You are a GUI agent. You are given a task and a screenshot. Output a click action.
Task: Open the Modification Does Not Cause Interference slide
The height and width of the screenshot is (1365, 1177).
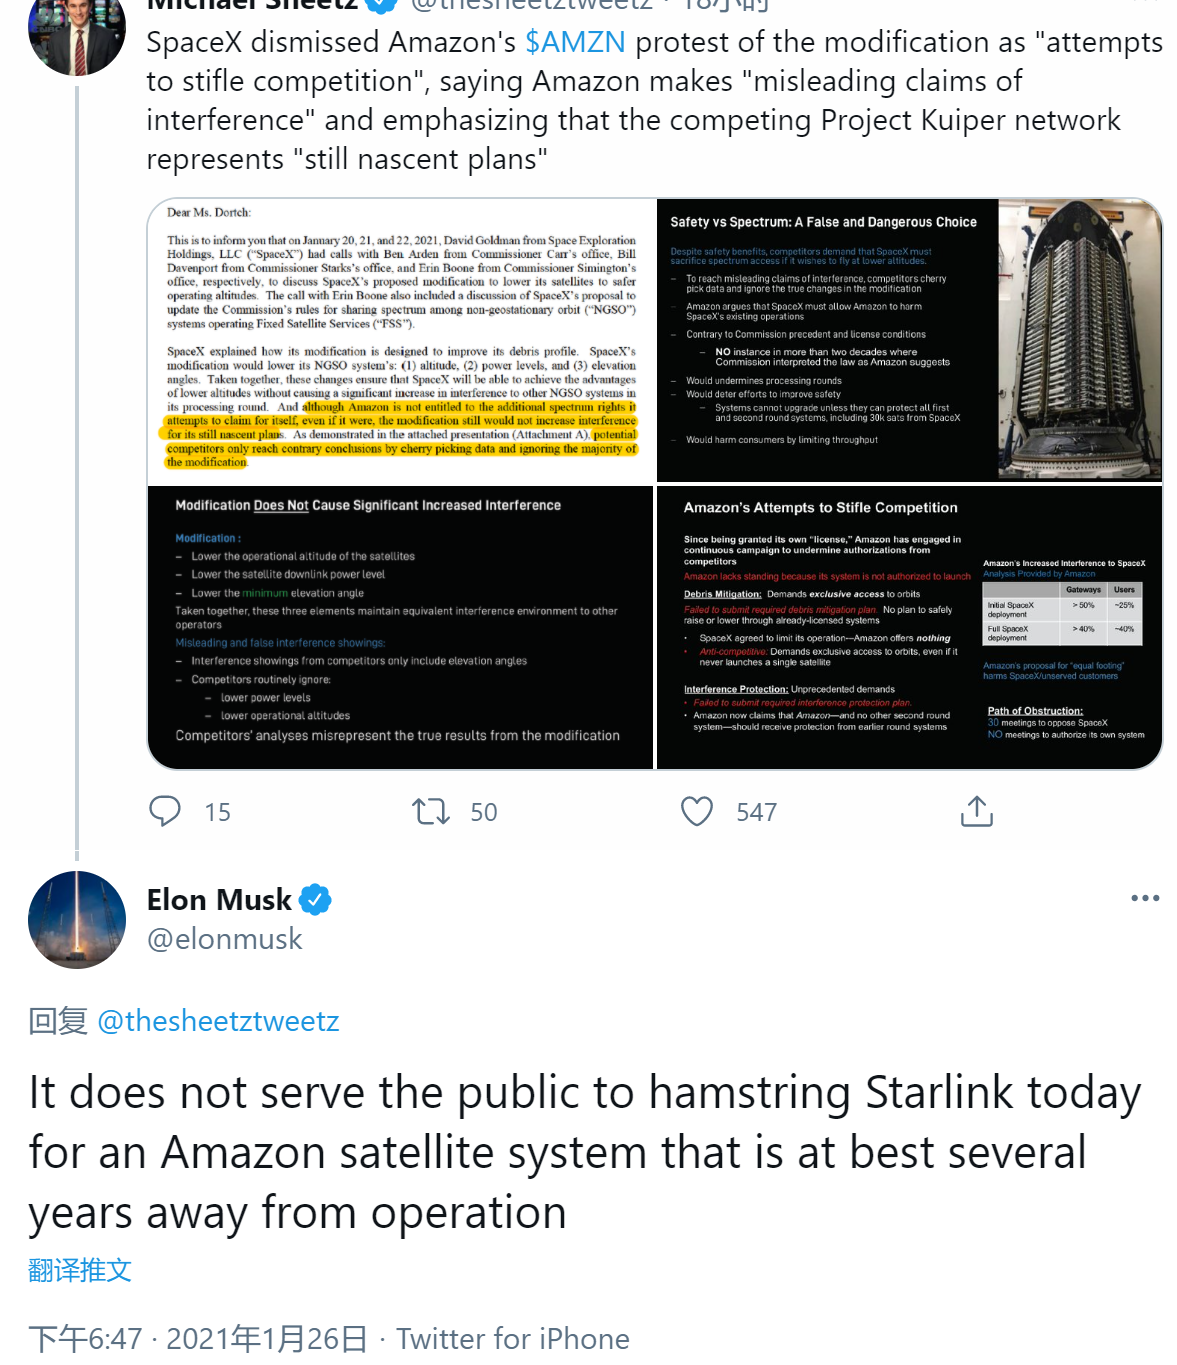(401, 628)
